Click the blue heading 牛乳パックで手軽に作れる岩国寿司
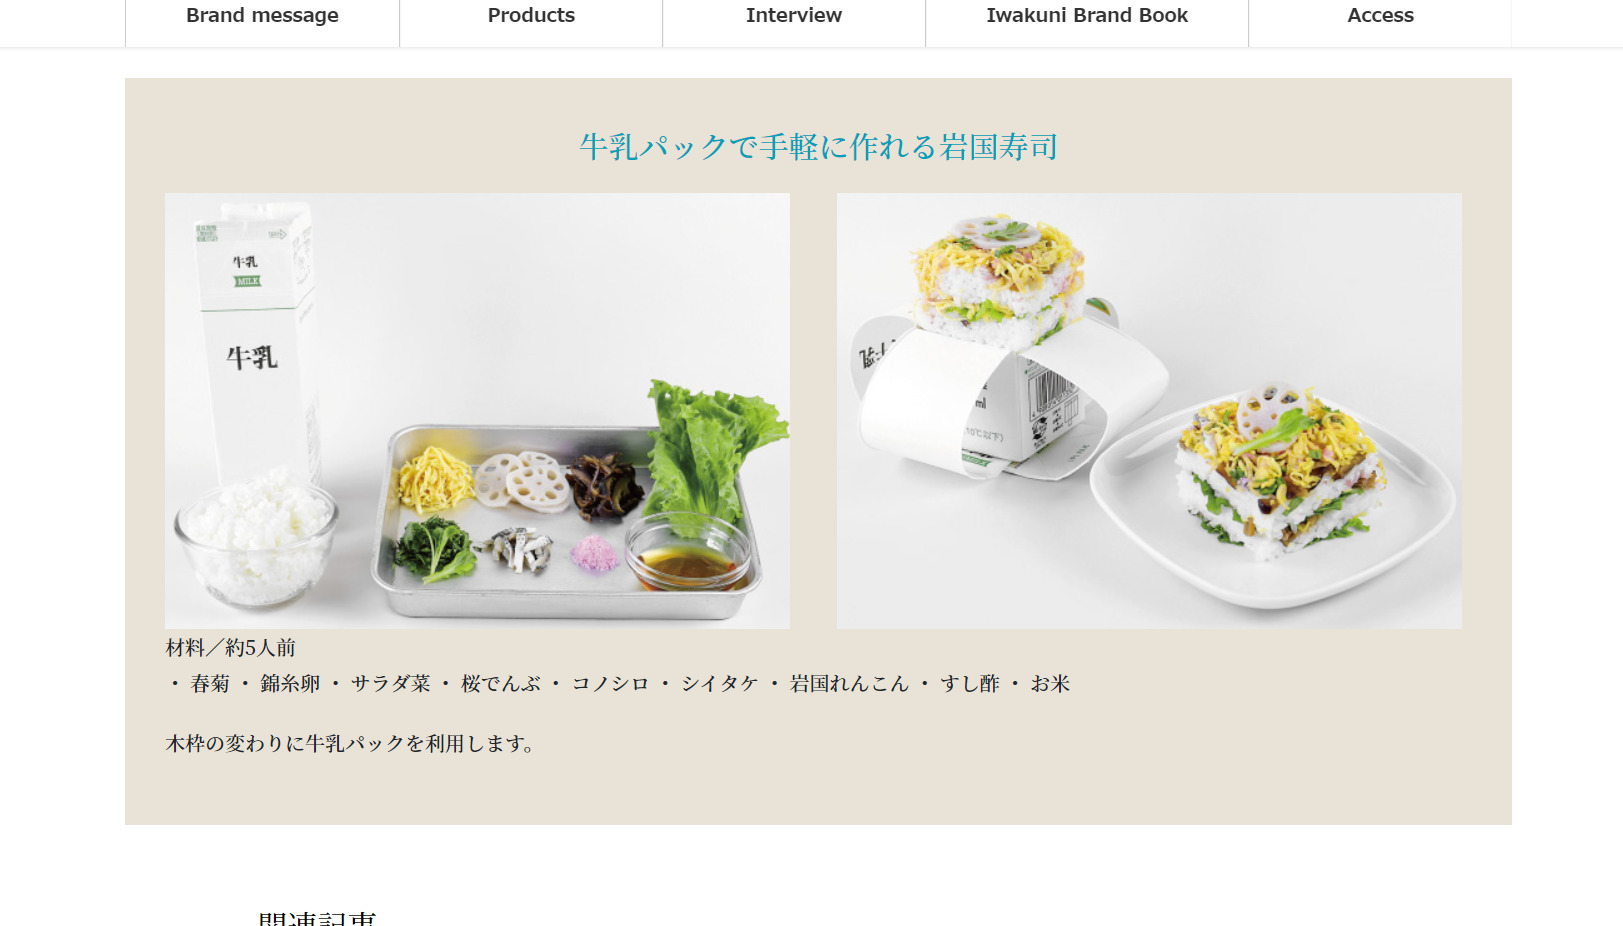The image size is (1623, 926). click(818, 147)
